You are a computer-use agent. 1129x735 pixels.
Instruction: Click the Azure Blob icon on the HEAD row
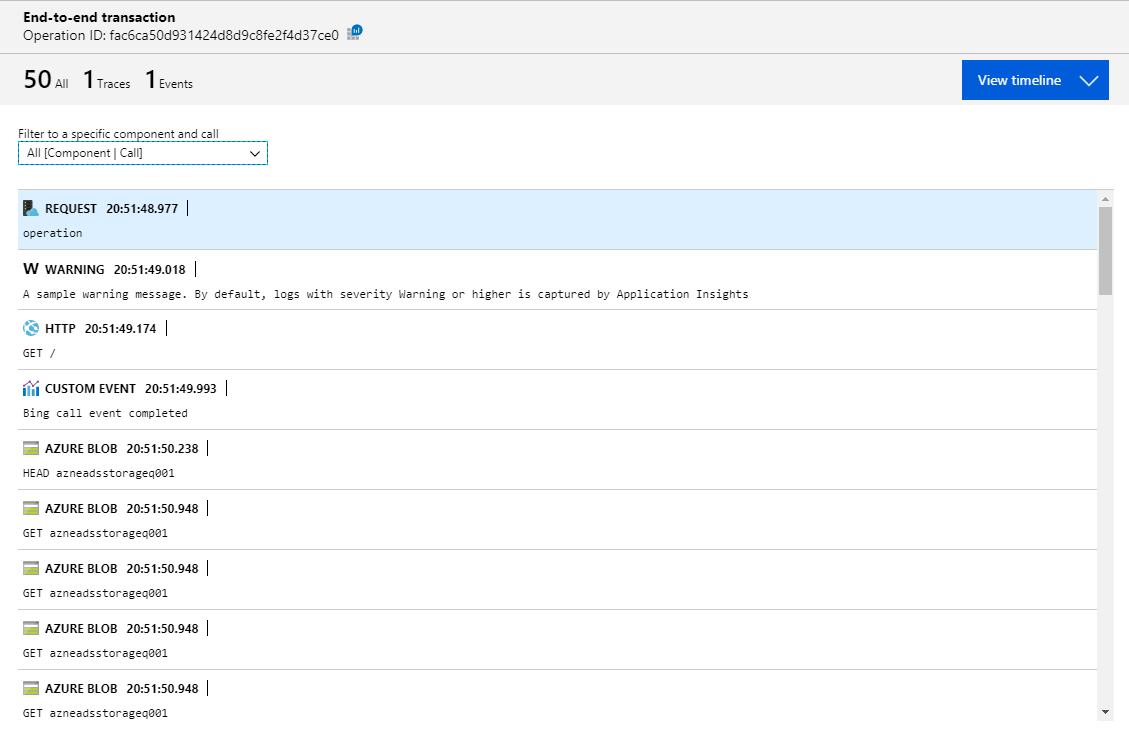tap(30, 448)
